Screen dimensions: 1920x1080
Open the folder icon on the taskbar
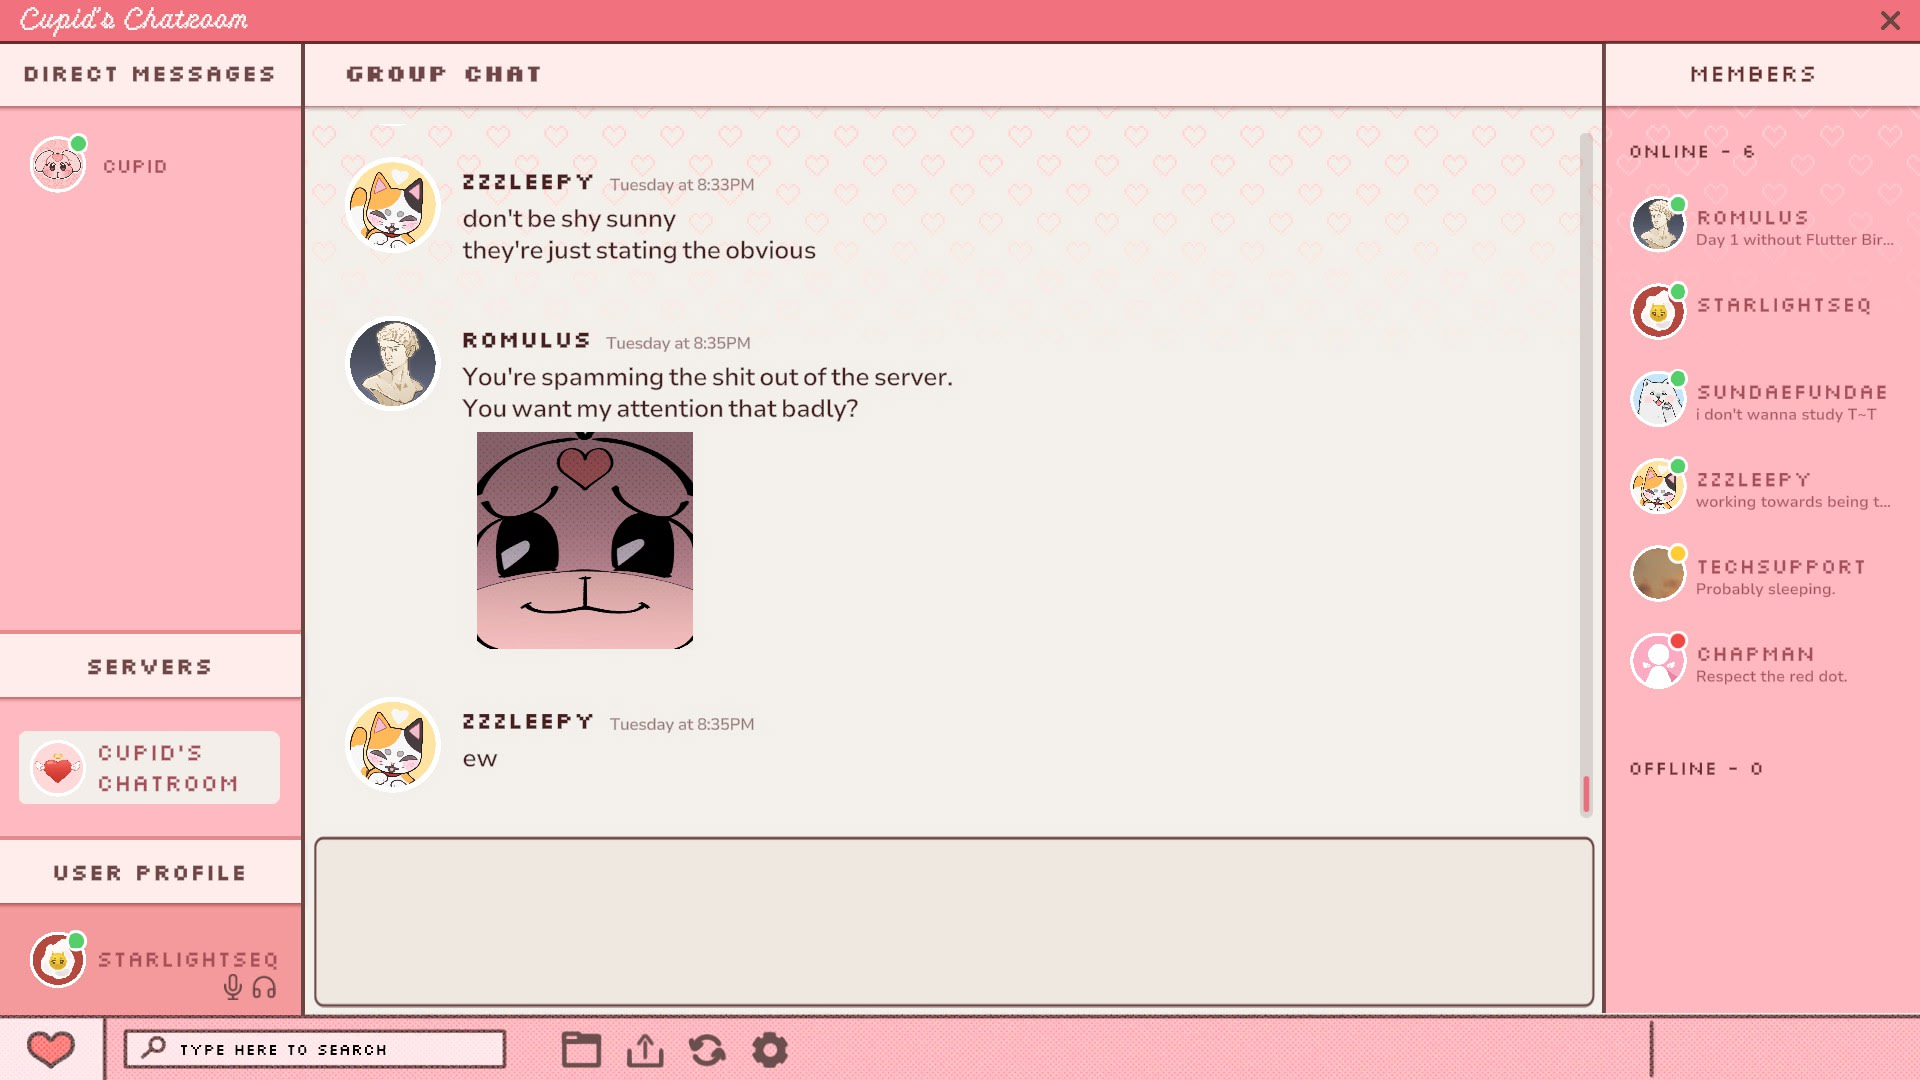[581, 1050]
